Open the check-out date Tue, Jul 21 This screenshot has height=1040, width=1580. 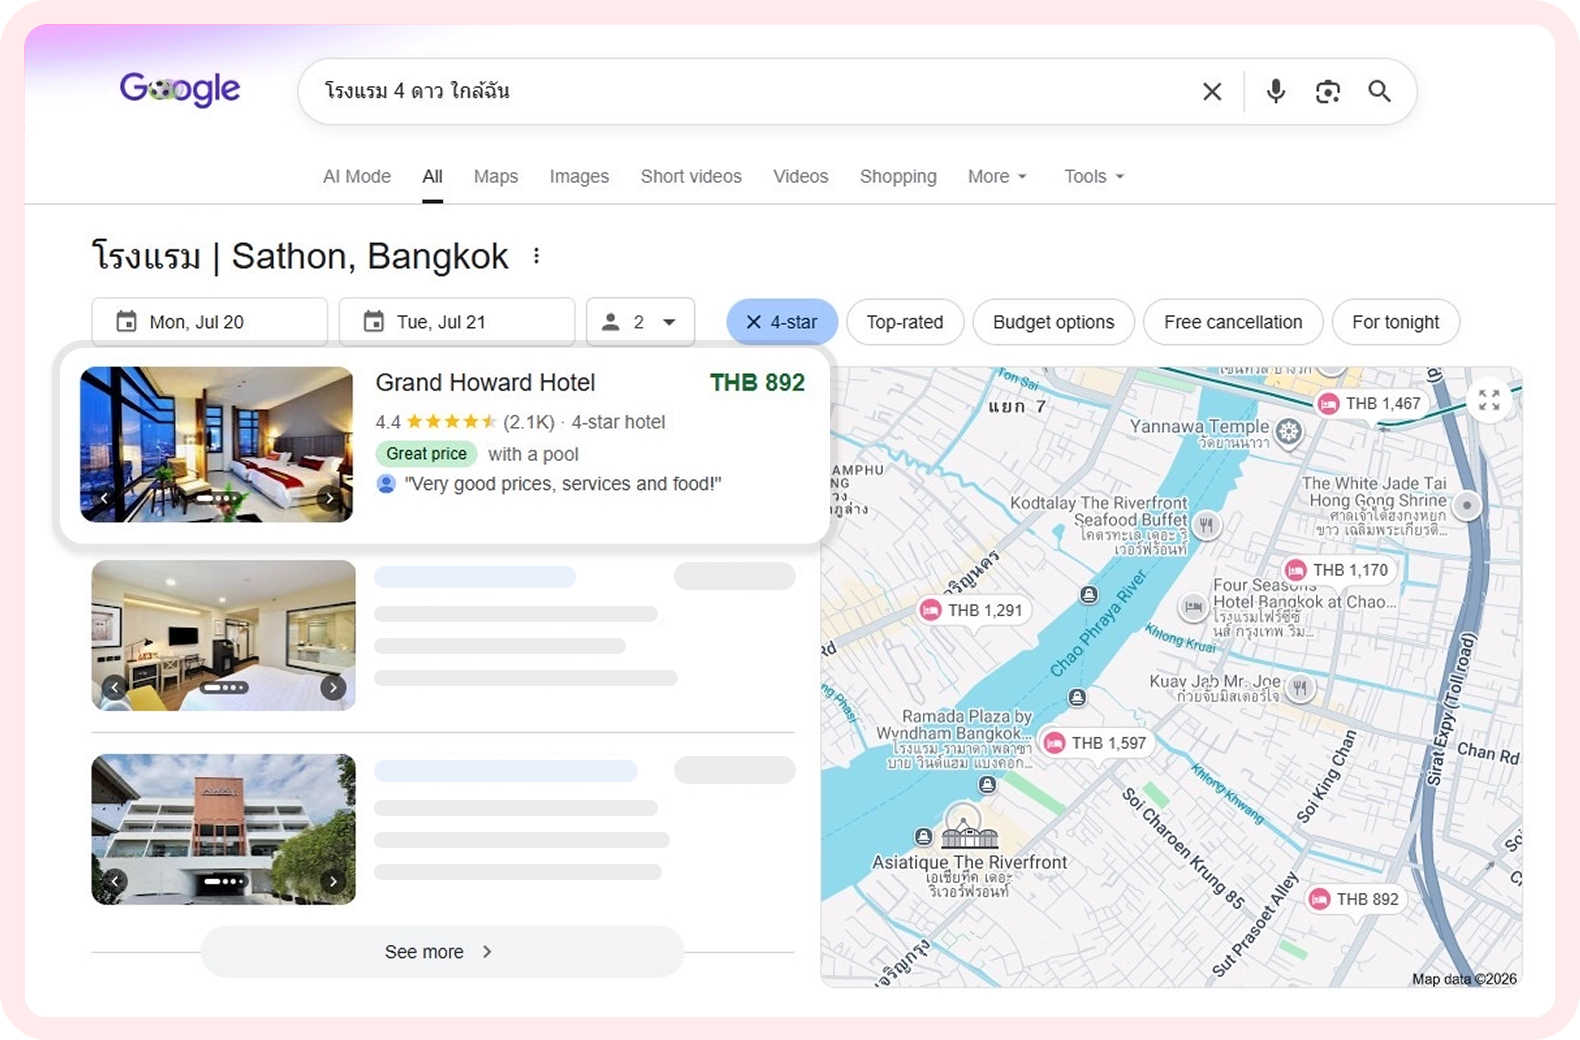tap(457, 322)
